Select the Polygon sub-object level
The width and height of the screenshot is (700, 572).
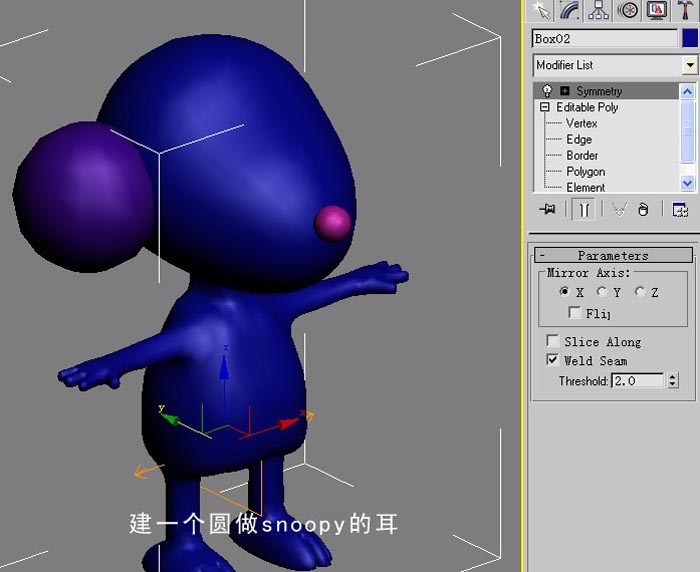tap(586, 171)
